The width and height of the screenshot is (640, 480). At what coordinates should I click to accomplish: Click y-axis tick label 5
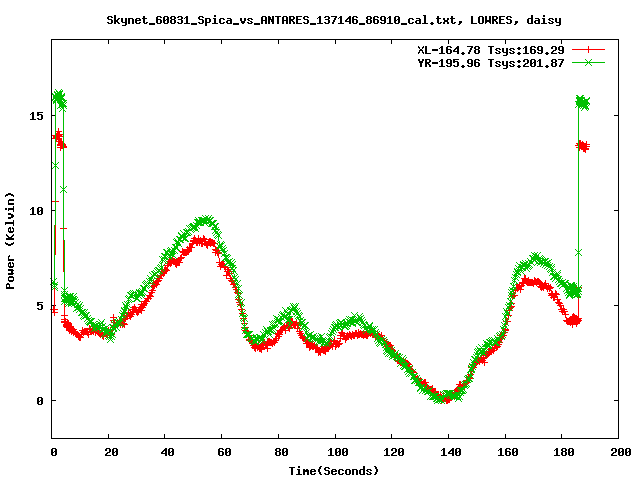(x=40, y=306)
